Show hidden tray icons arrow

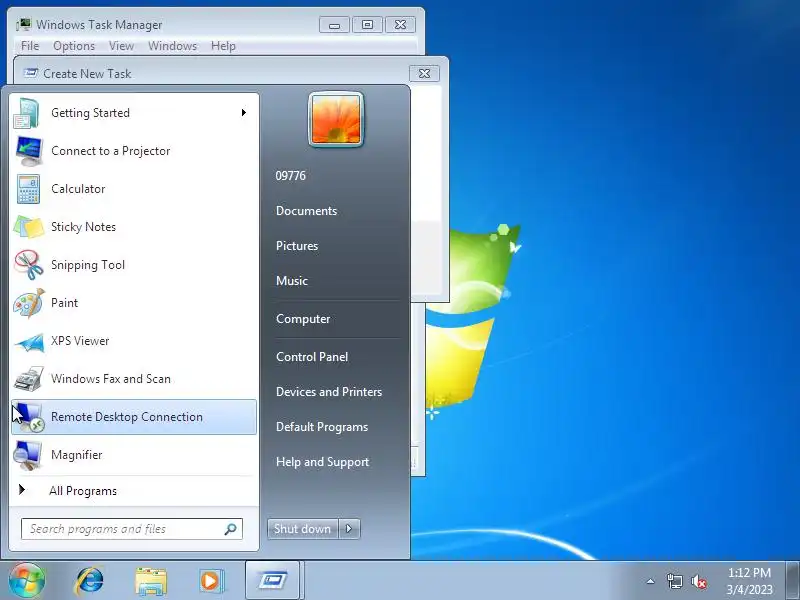[x=650, y=581]
